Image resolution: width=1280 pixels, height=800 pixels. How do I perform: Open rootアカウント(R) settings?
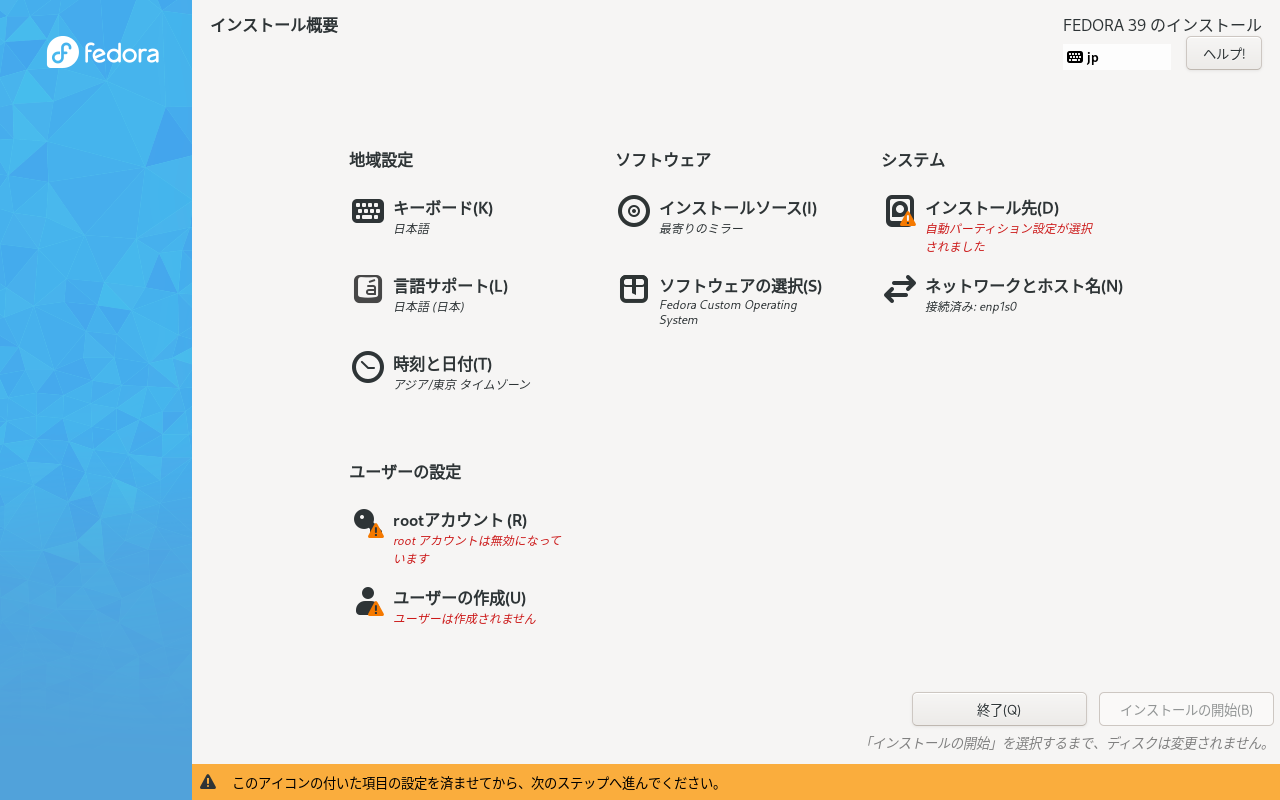point(460,520)
